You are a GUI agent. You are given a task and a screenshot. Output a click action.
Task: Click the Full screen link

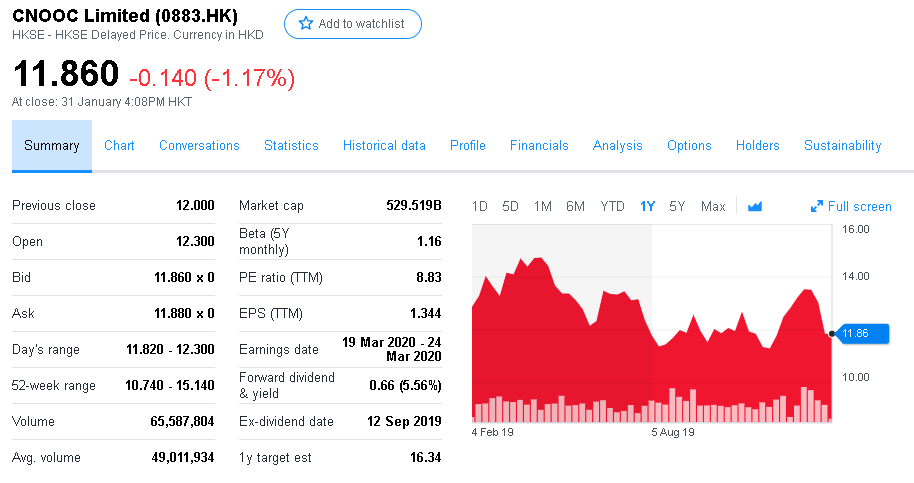click(x=859, y=207)
